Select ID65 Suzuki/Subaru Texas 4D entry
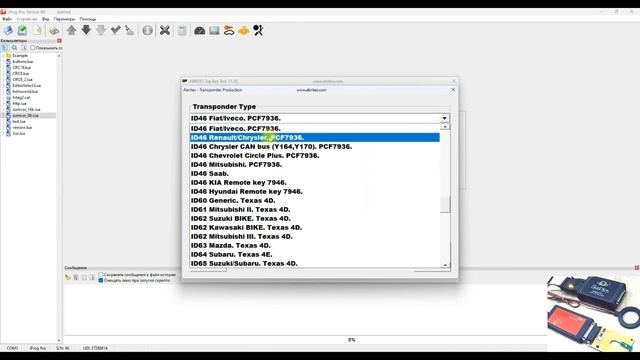 (x=315, y=263)
